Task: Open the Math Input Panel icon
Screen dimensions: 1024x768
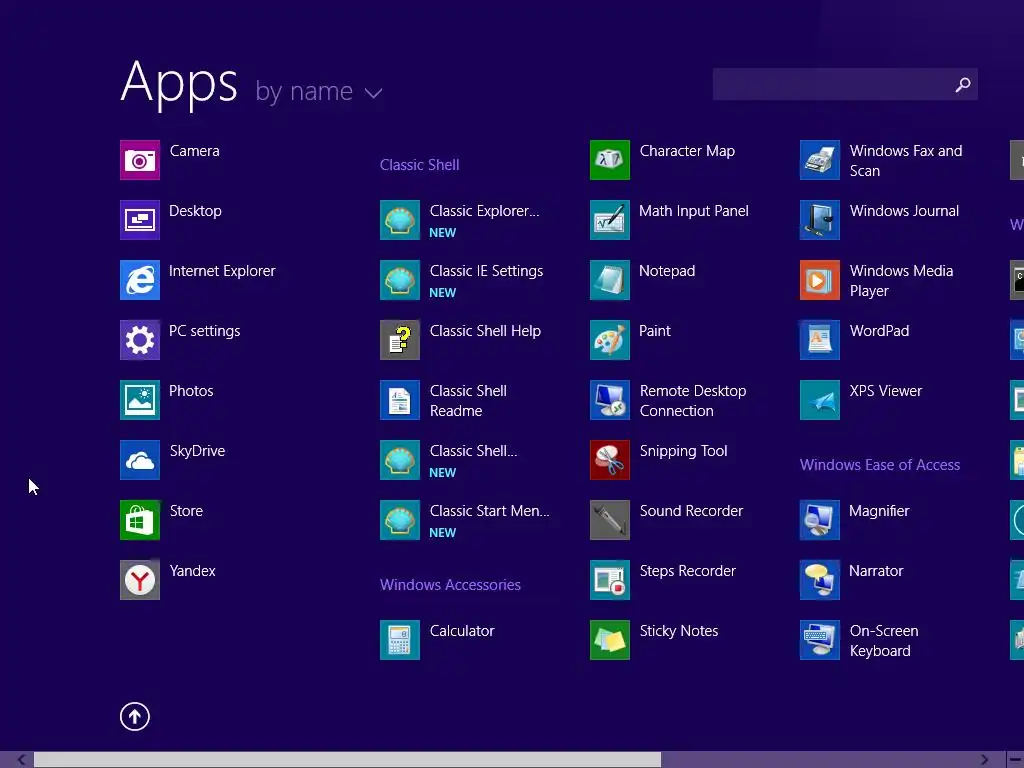Action: 610,220
